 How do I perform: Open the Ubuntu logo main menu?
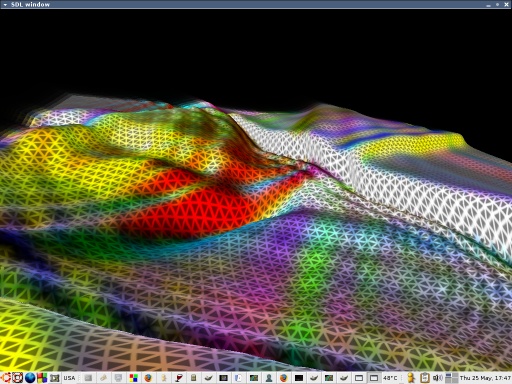point(6,378)
